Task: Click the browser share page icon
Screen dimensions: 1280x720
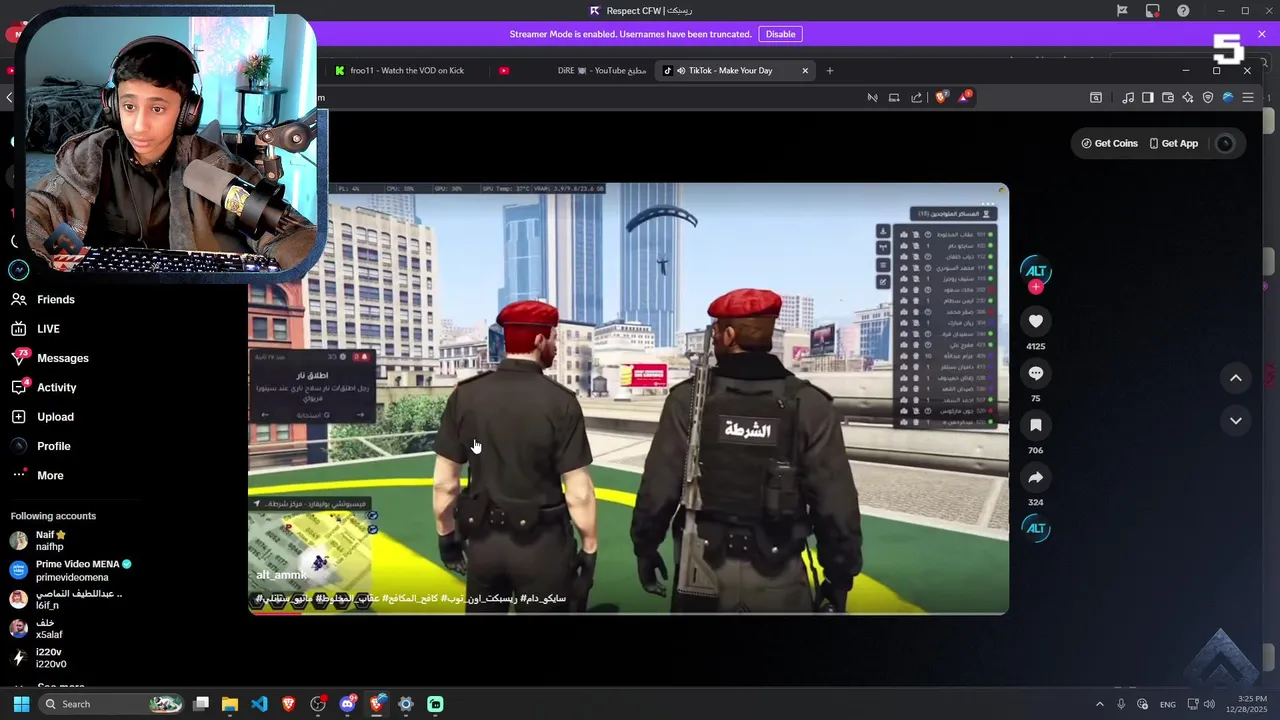Action: (x=917, y=97)
